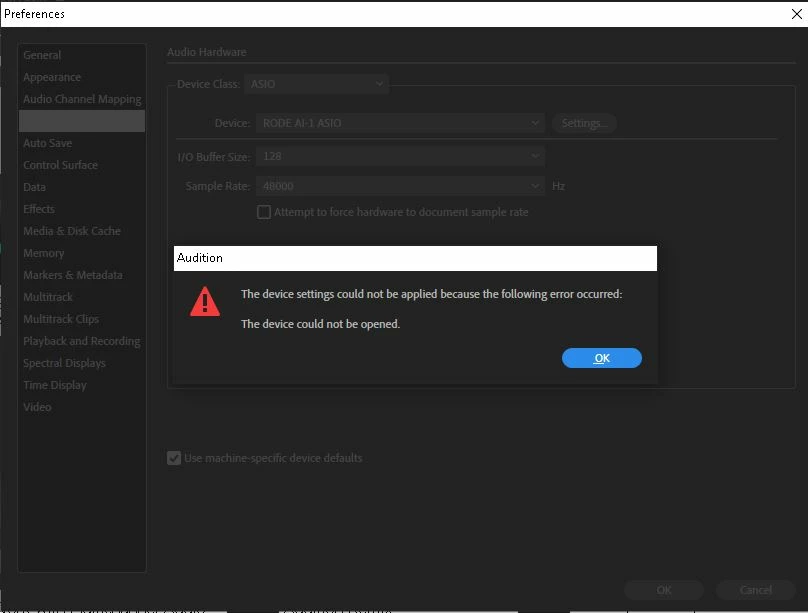Select the highlighted Audio Hardware sidebar entry
The width and height of the screenshot is (808, 613).
(82, 121)
